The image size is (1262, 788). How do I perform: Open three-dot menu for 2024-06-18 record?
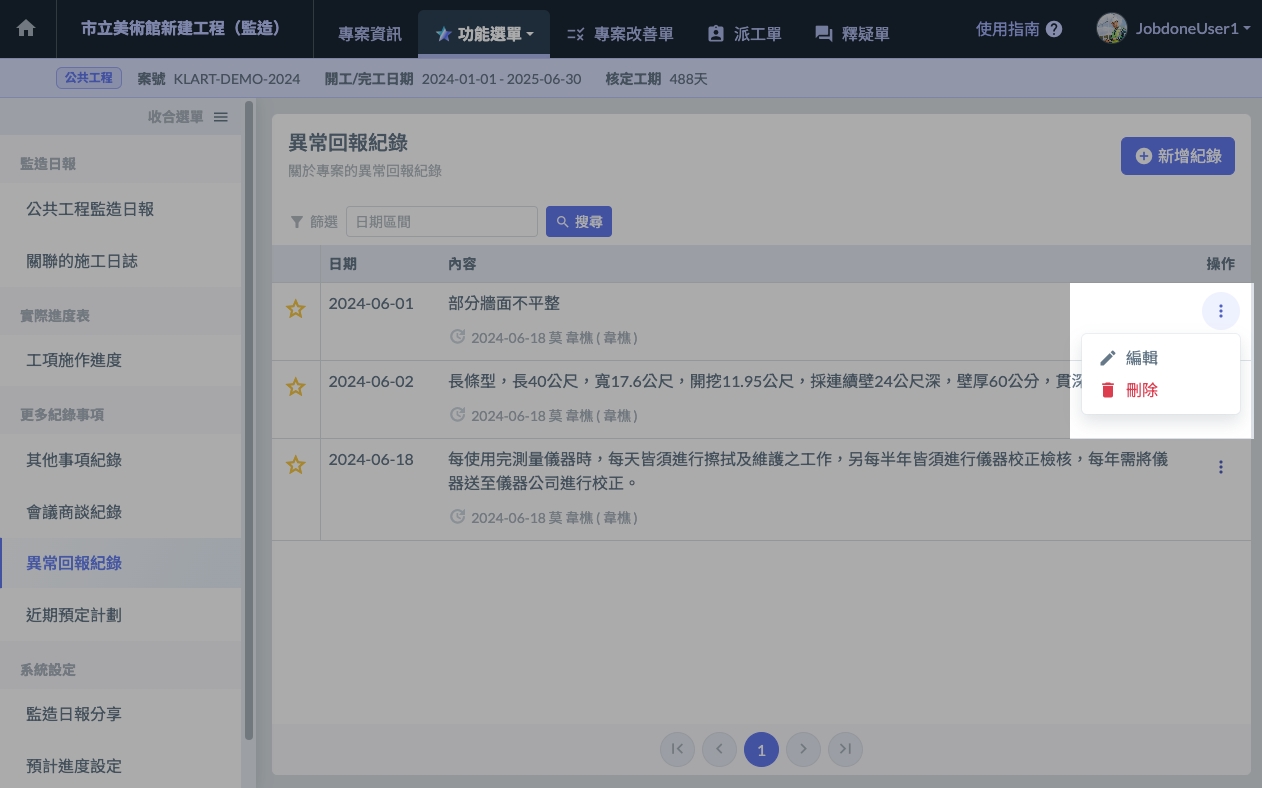(x=1220, y=467)
